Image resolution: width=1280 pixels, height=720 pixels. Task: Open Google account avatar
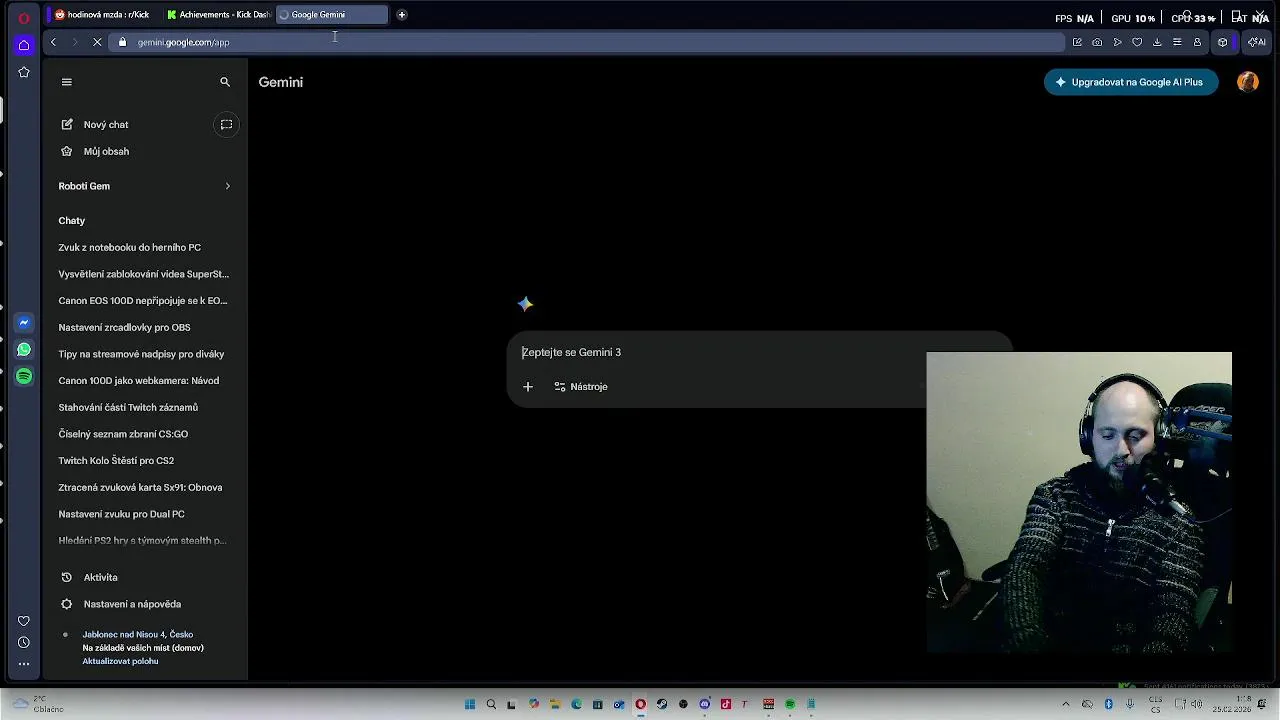pos(1248,82)
